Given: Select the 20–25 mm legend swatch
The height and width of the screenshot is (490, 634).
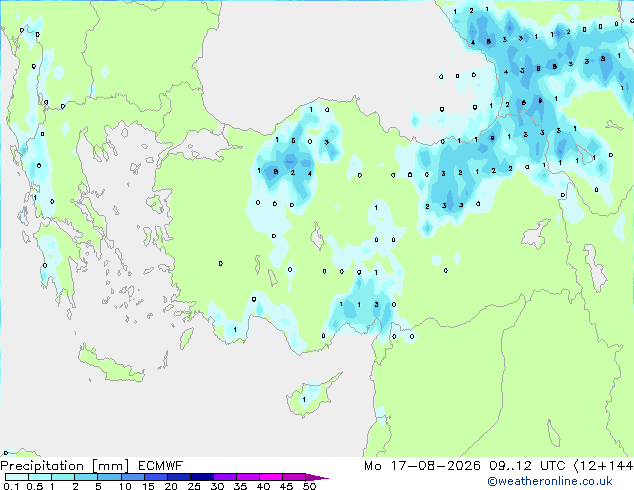Looking at the screenshot, I should coord(178,477).
